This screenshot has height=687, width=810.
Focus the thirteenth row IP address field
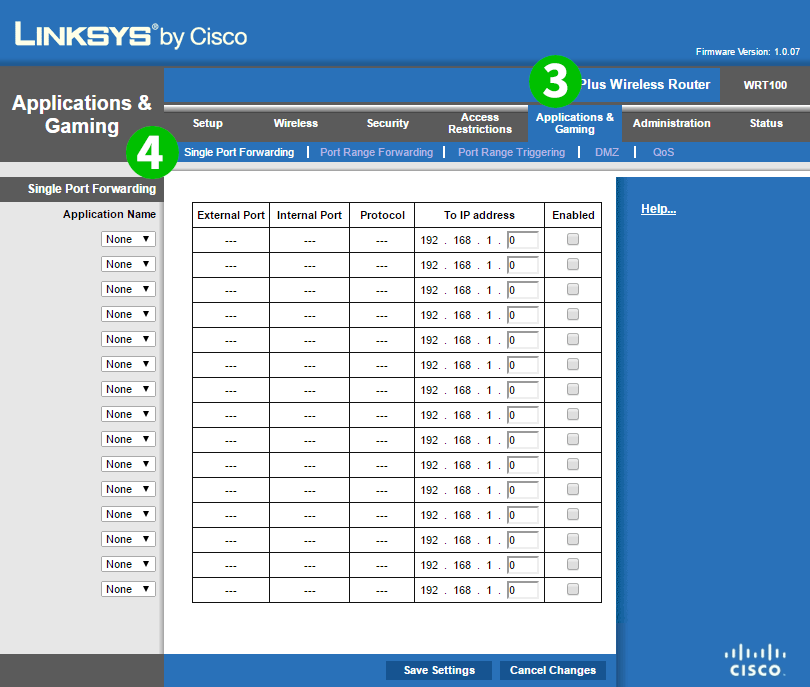click(523, 540)
